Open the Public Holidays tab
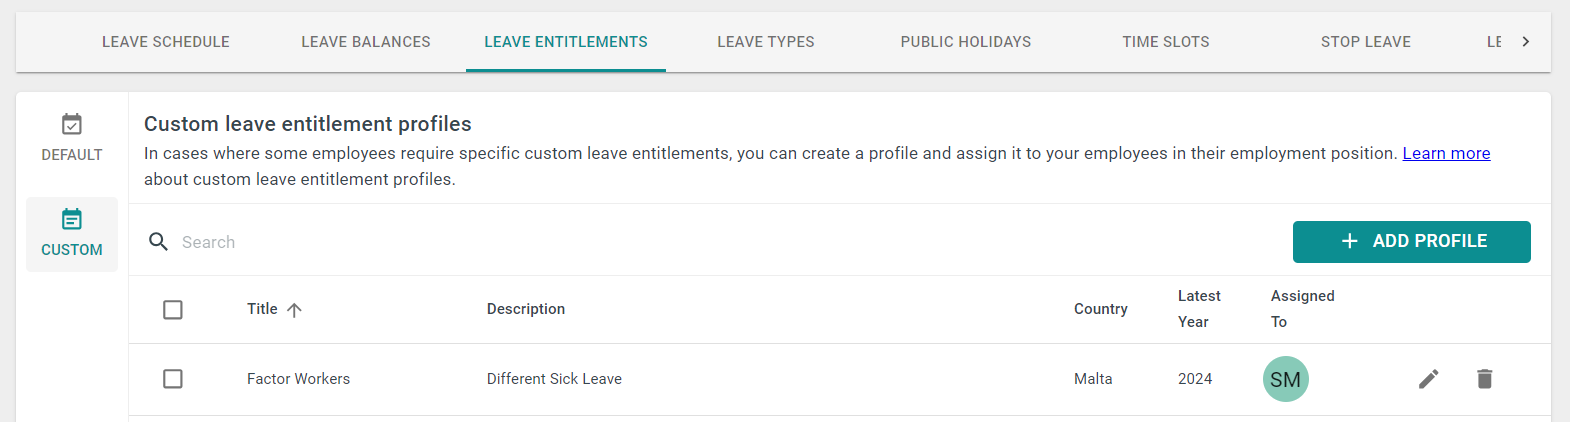 click(966, 42)
